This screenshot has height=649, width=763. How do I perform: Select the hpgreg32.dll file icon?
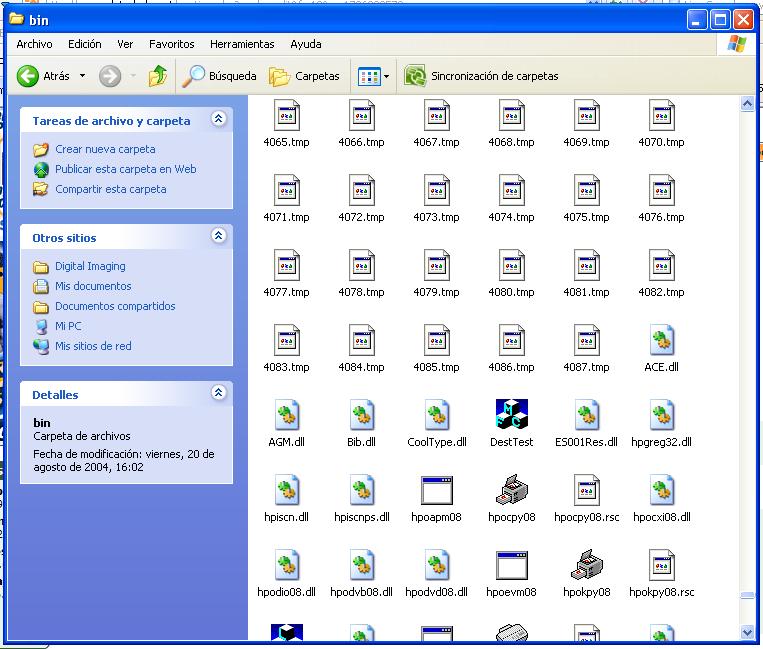pos(661,415)
